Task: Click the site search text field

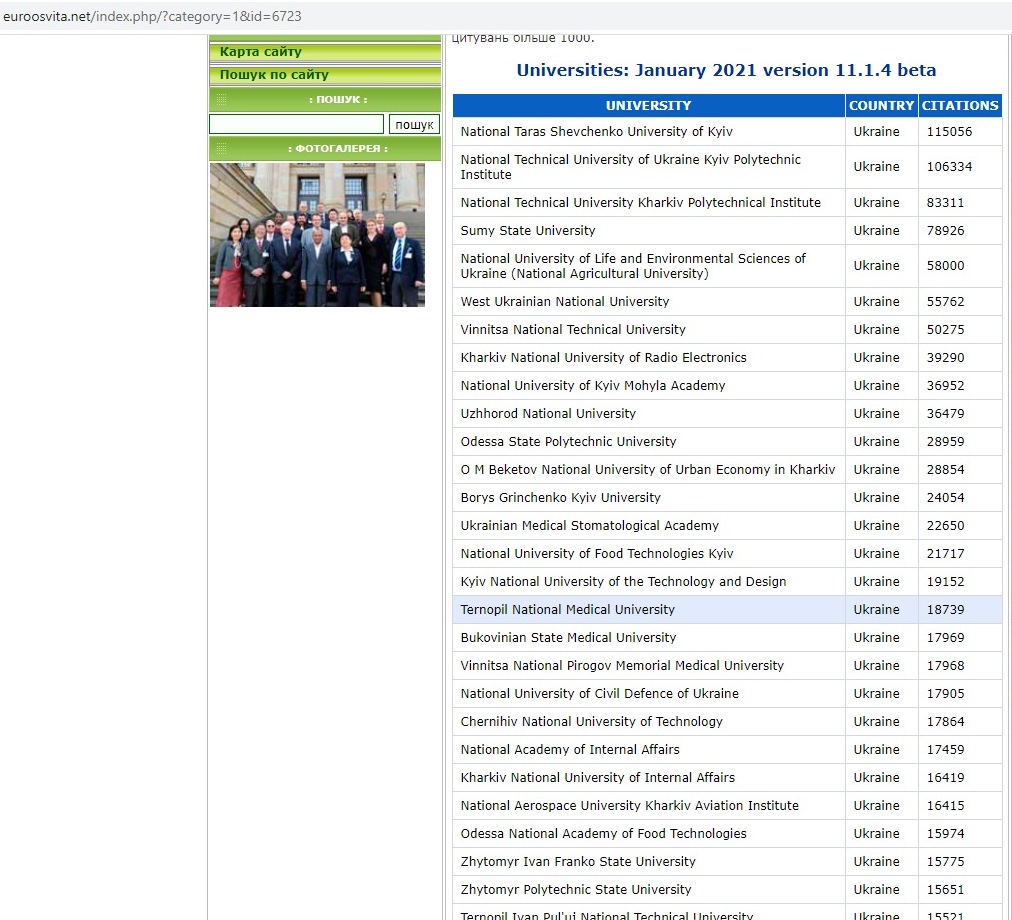Action: click(296, 124)
